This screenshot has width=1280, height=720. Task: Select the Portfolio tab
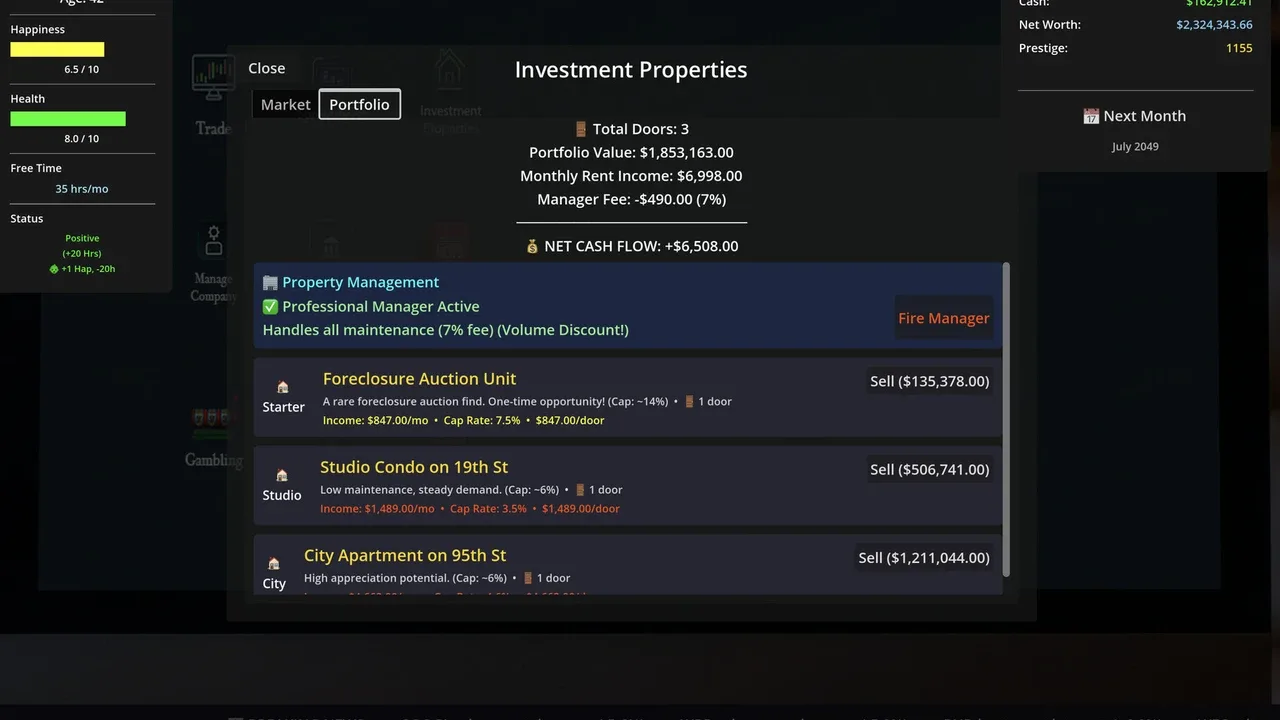(360, 104)
